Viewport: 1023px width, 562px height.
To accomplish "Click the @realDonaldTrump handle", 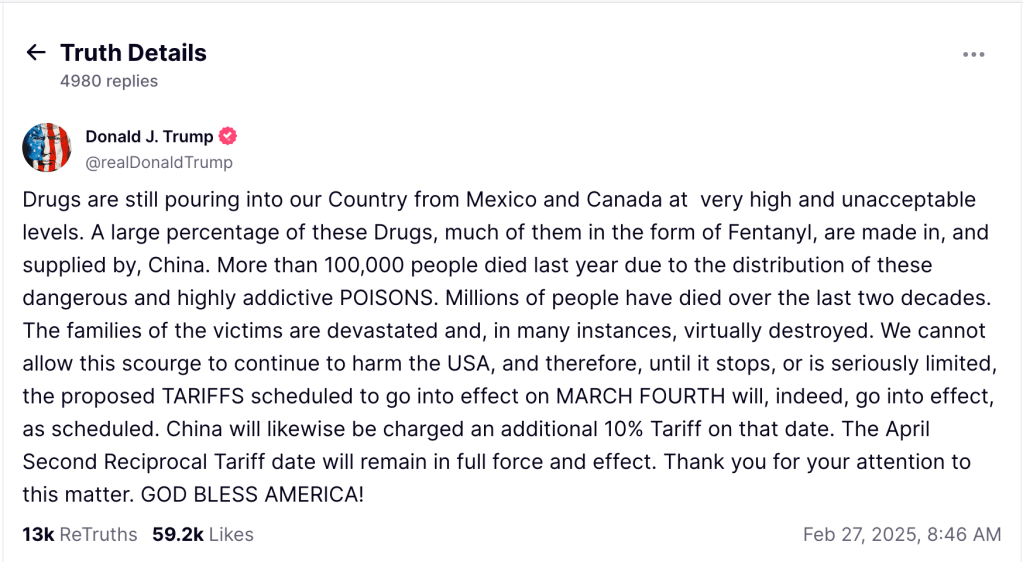I will point(158,162).
